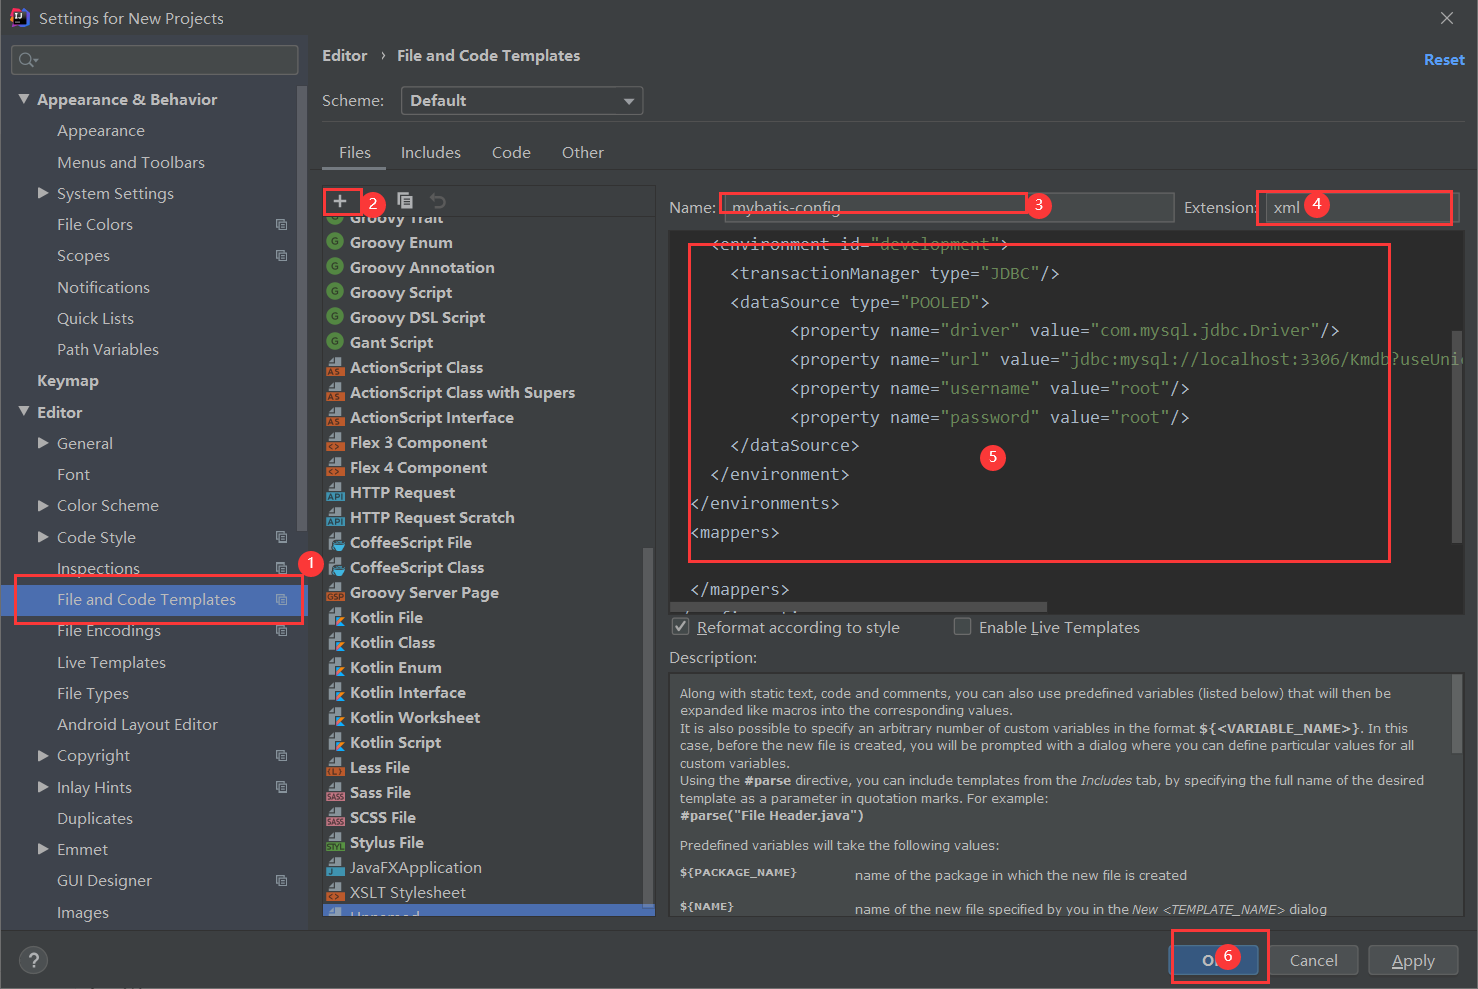Toggle Reformat according to style checkbox
This screenshot has width=1478, height=989.
click(681, 627)
